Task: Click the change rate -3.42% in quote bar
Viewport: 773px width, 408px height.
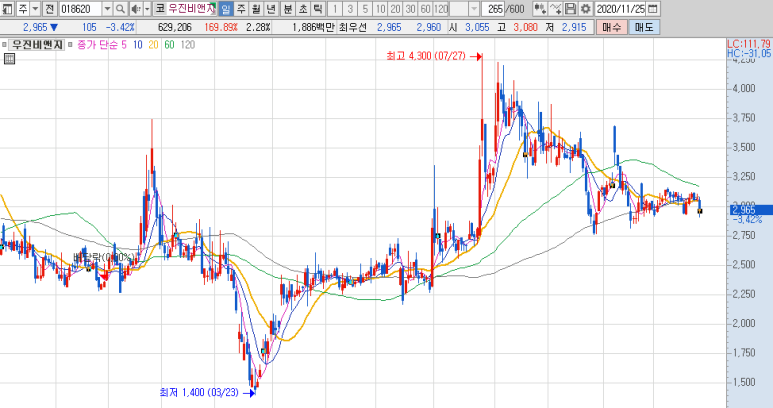Action: point(120,28)
